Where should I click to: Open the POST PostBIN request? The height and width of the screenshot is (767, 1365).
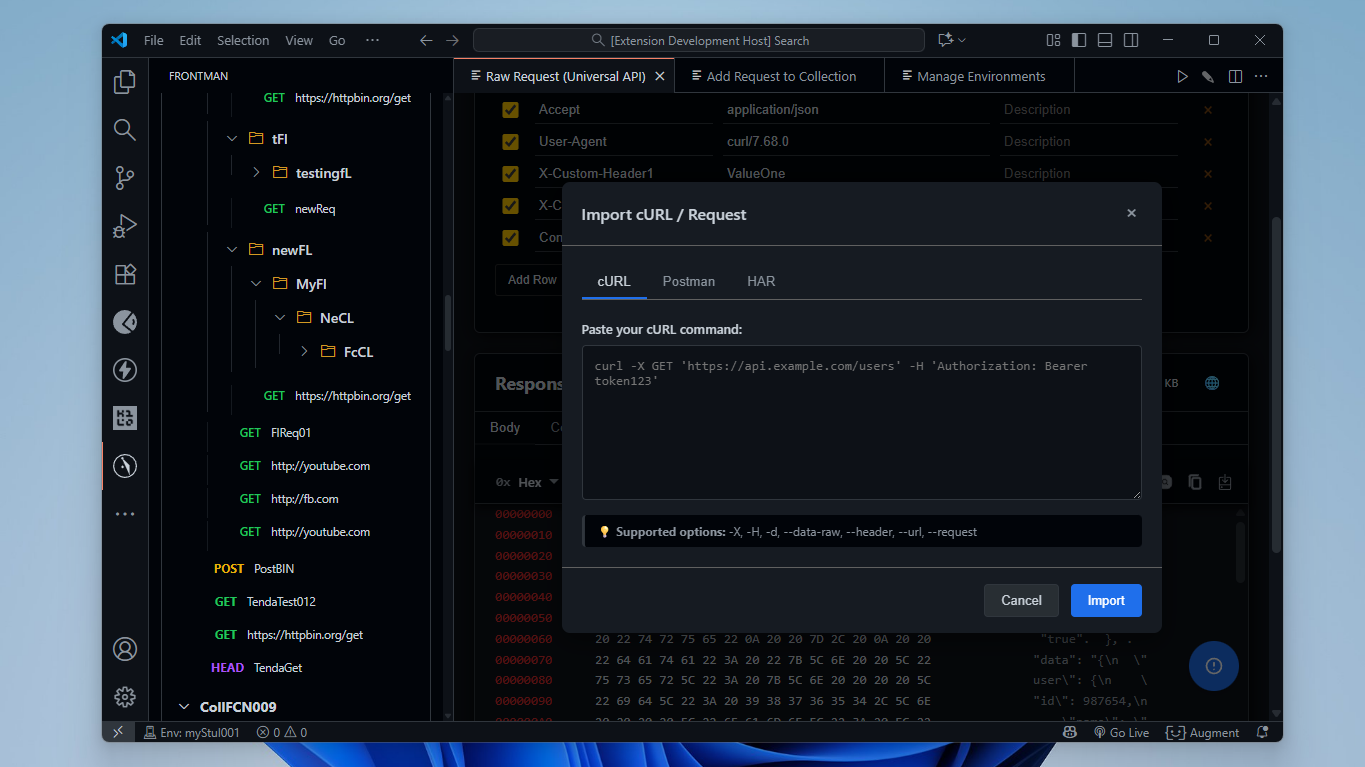pos(254,568)
